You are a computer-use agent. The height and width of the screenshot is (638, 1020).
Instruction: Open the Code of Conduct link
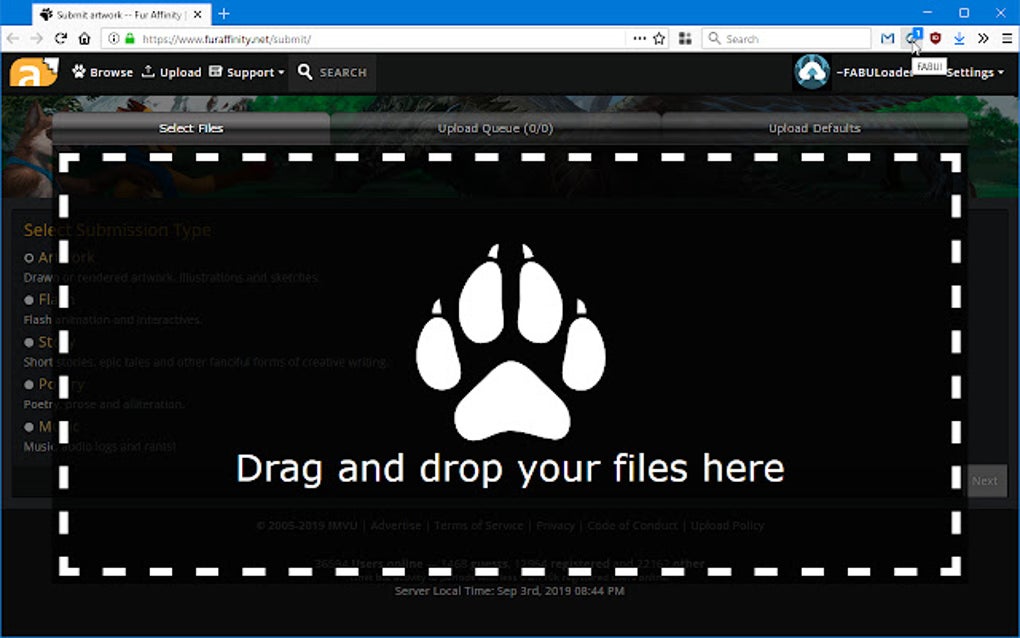(x=632, y=525)
